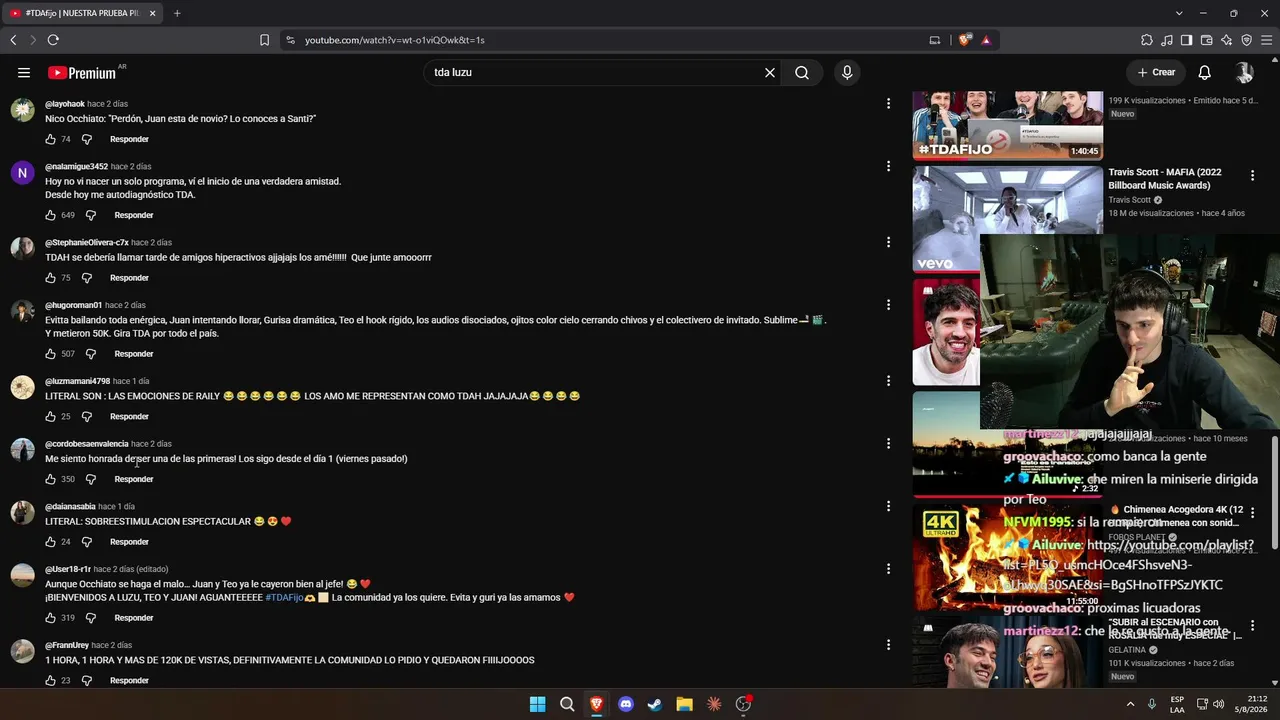Open Steam from the taskbar
Image resolution: width=1280 pixels, height=720 pixels.
[x=655, y=704]
